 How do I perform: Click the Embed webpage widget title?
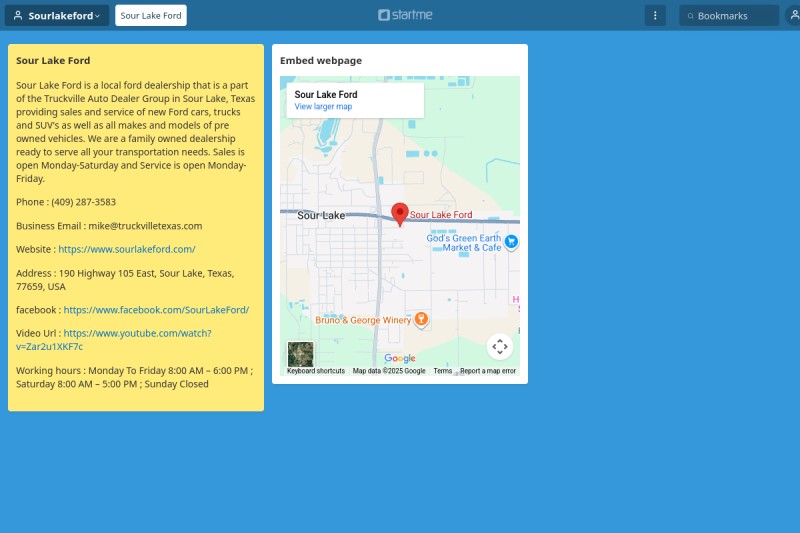(x=321, y=60)
